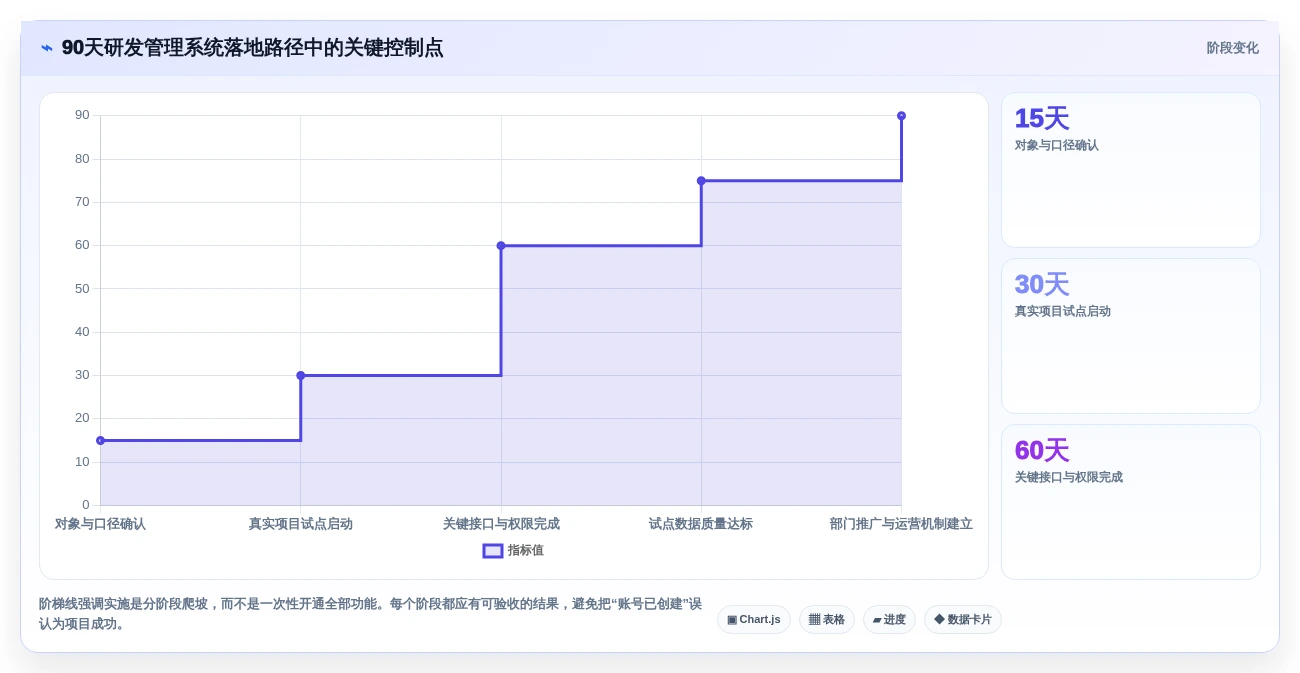Click x-axis label 关键接口与权限完成
The width and height of the screenshot is (1300, 673).
501,524
